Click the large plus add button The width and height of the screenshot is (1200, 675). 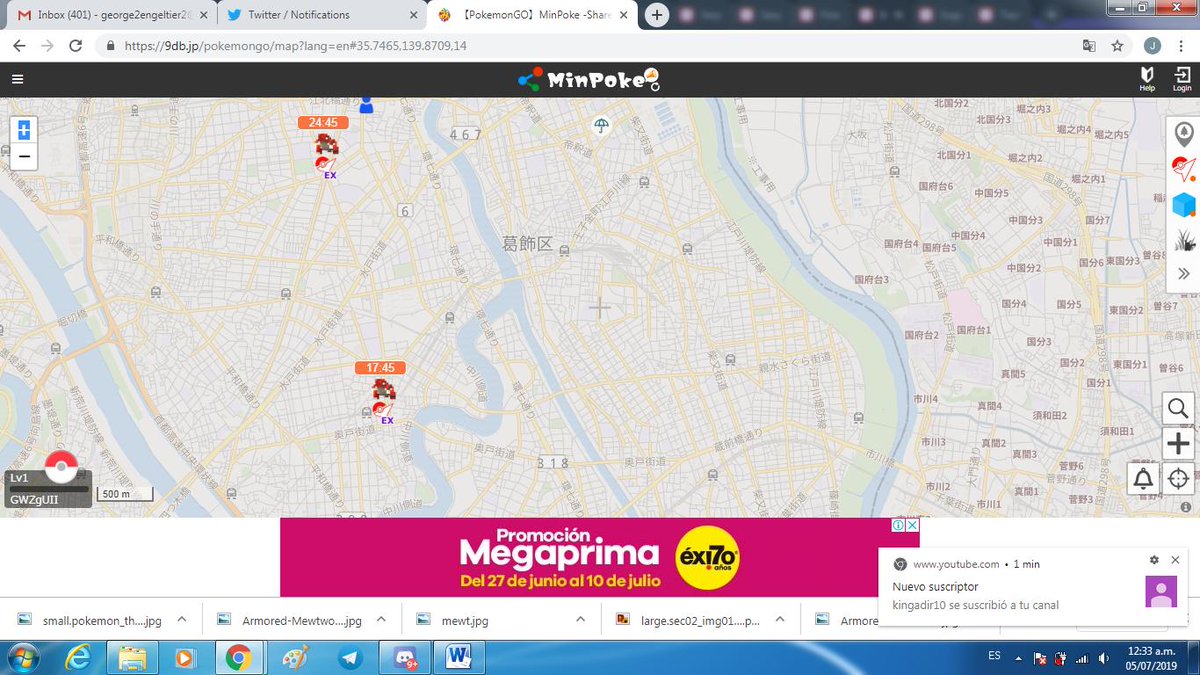click(x=1178, y=443)
